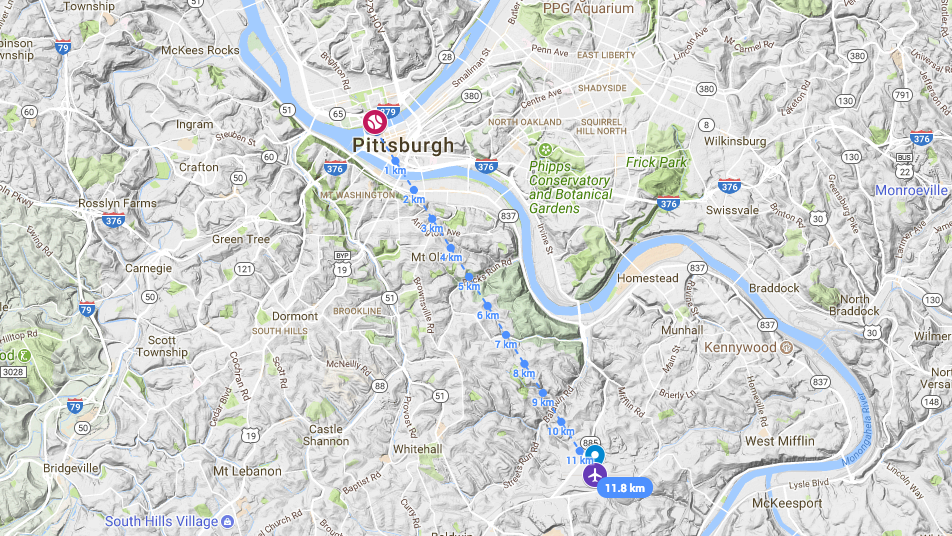Click the 10 km route marker dot

pyautogui.click(x=561, y=422)
